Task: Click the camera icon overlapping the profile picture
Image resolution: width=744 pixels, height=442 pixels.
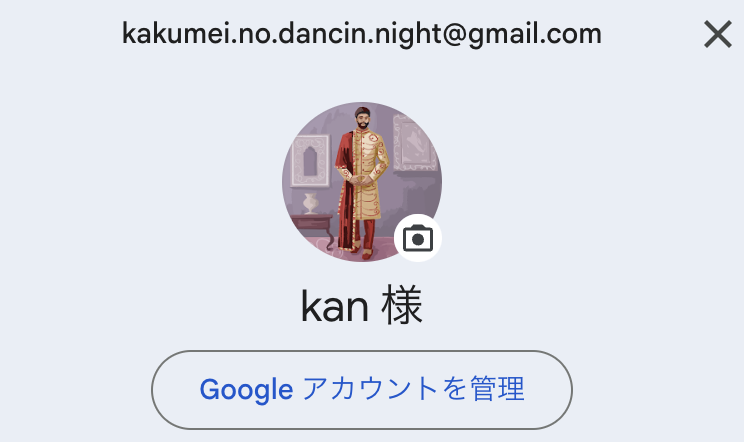Action: 418,238
